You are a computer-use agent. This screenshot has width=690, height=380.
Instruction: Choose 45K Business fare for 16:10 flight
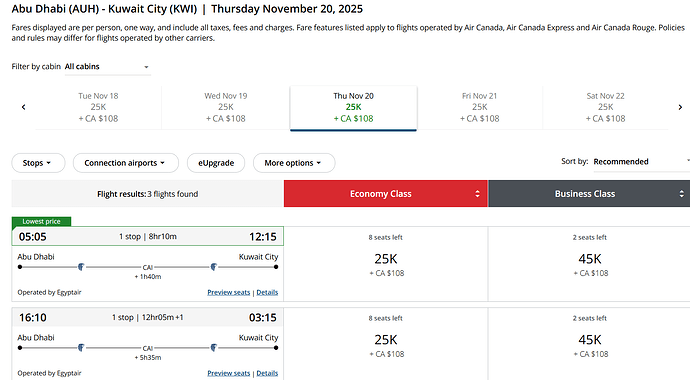pos(590,345)
